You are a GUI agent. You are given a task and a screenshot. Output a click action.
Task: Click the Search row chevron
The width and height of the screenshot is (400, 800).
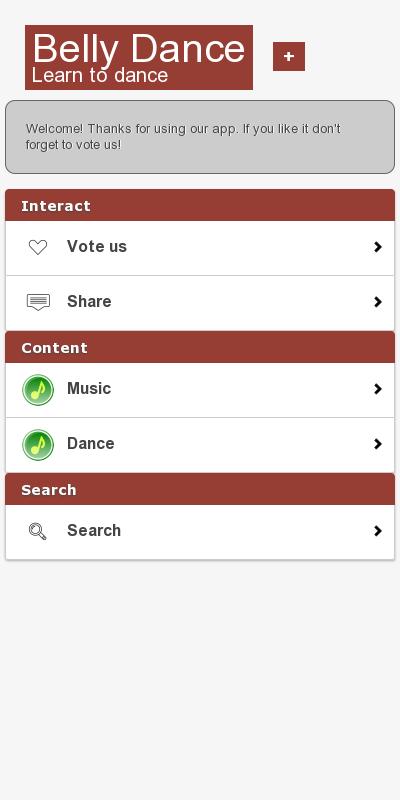pos(378,531)
